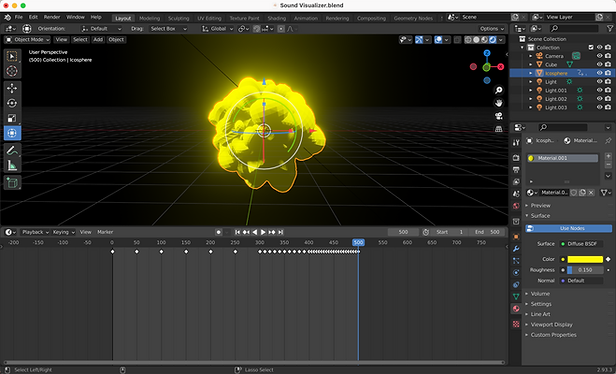Screen dimensions: 616x374
Task: Jump to the timeline start frame
Action: (237, 232)
